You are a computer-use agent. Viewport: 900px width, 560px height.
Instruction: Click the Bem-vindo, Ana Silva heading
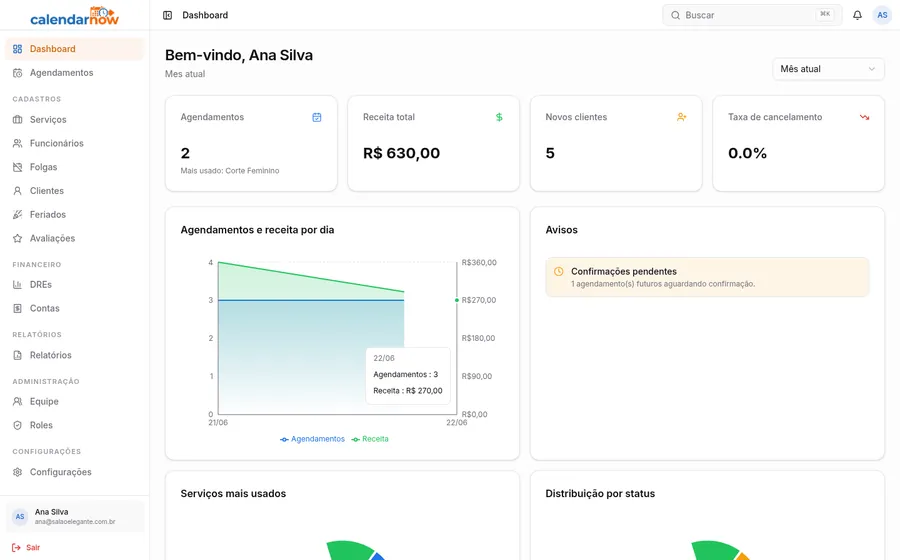click(x=239, y=55)
